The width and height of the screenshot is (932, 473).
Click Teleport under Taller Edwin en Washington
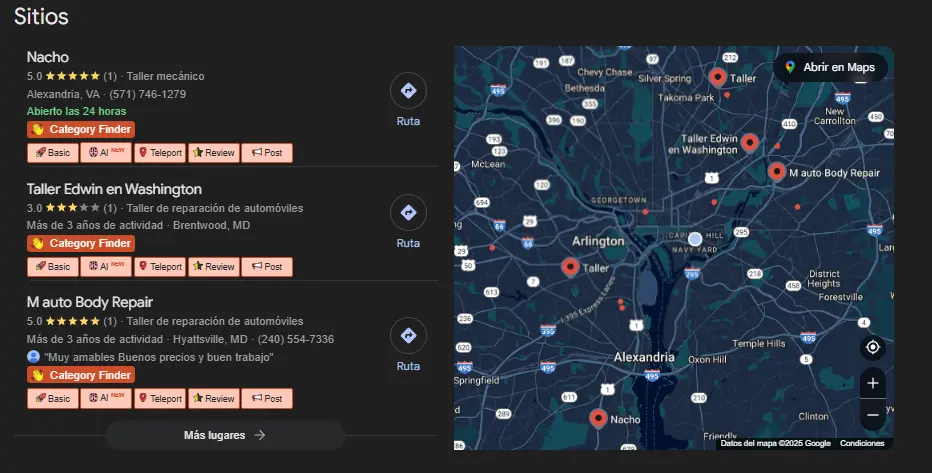(x=160, y=267)
